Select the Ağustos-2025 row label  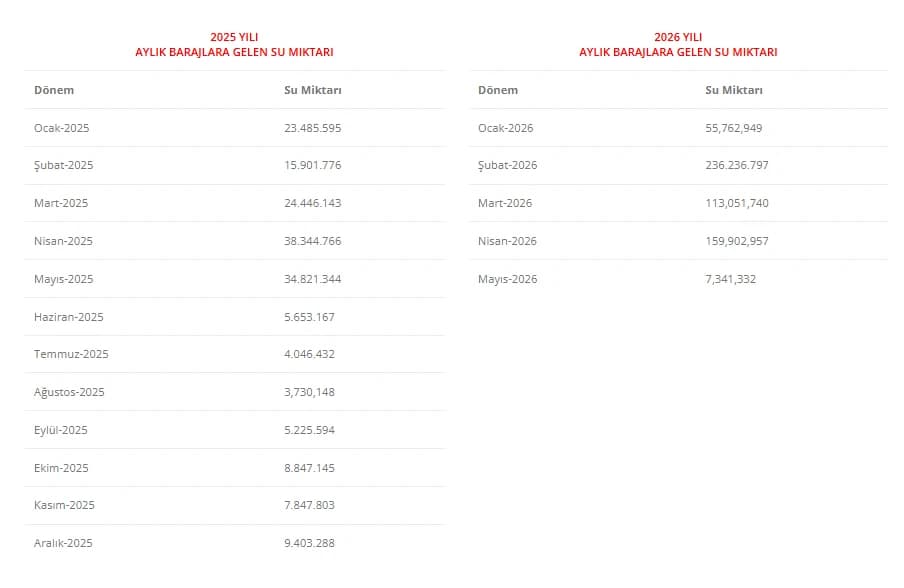69,392
